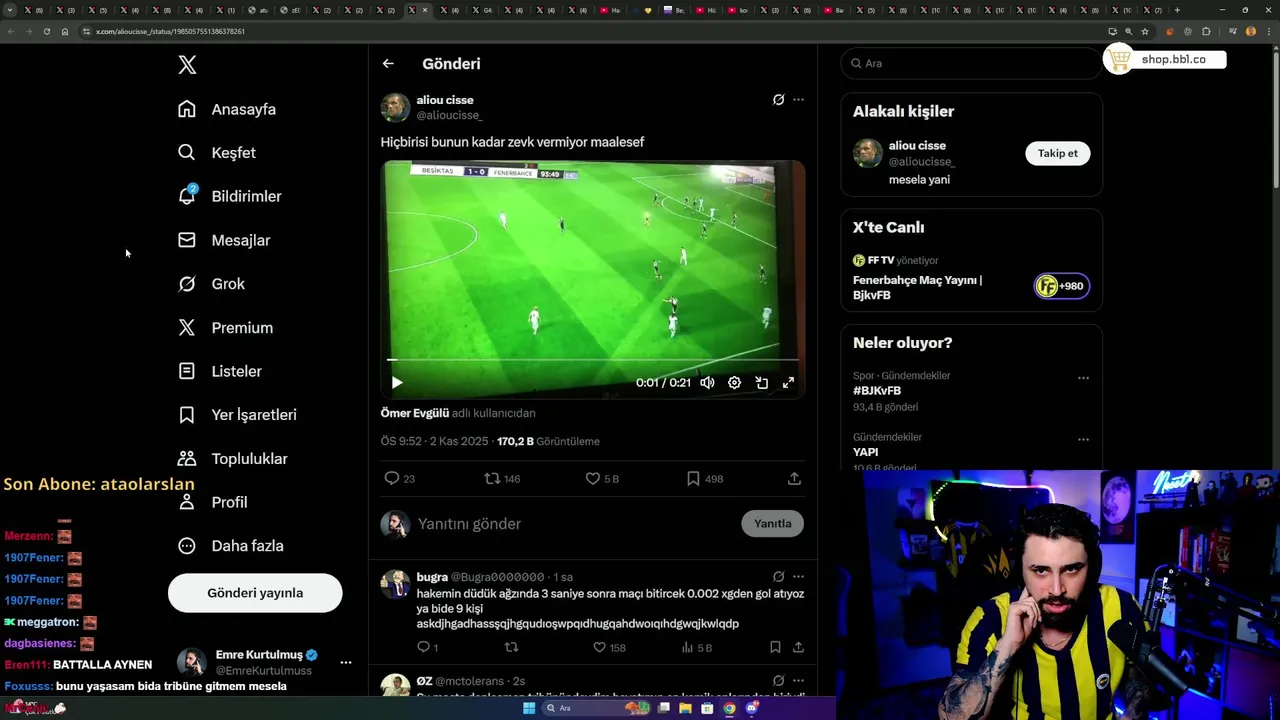Screen dimensions: 1280x720
Task: Open Fenerbahçe Maç Yayını live stream
Action: coord(917,288)
